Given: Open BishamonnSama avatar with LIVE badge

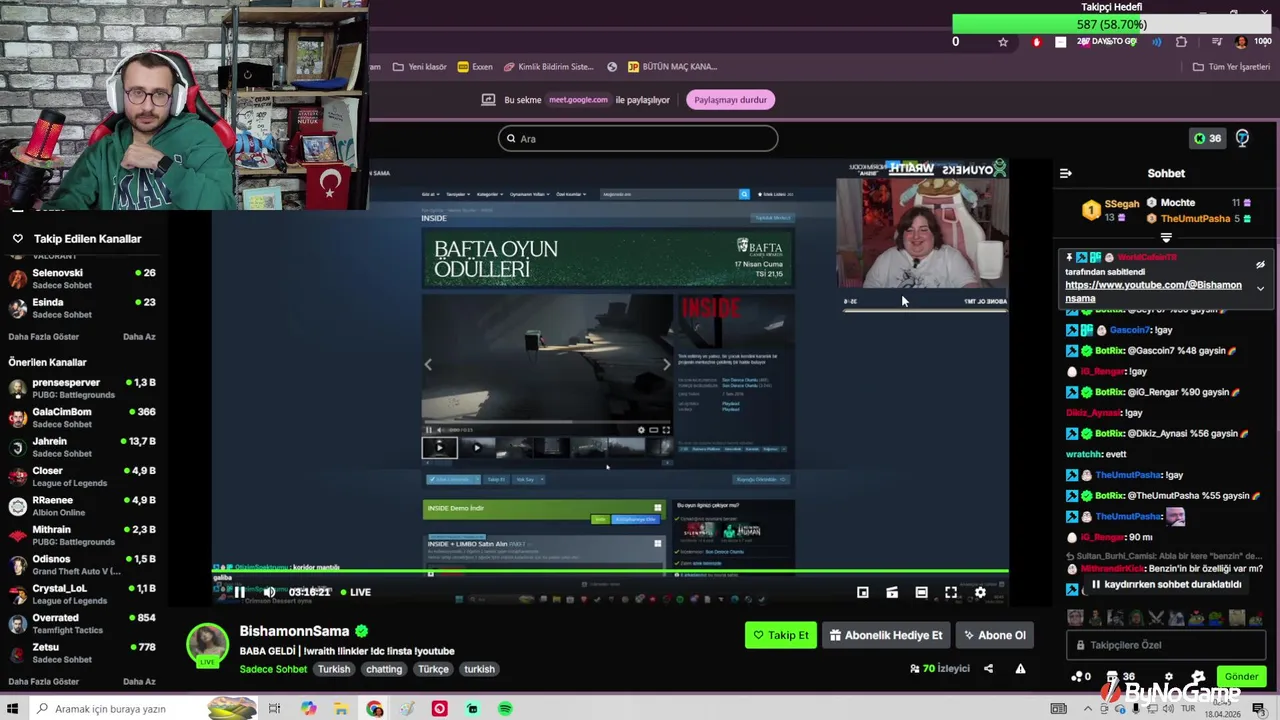Looking at the screenshot, I should [208, 645].
